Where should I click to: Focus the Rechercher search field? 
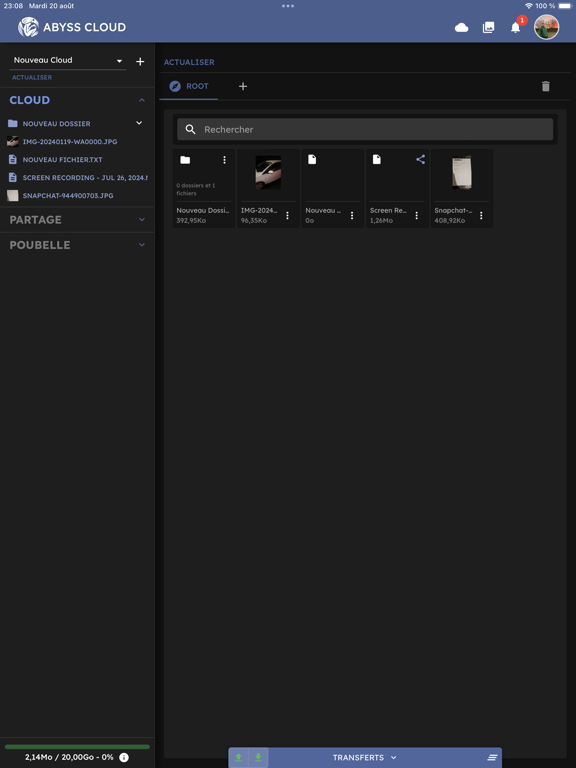[x=365, y=129]
